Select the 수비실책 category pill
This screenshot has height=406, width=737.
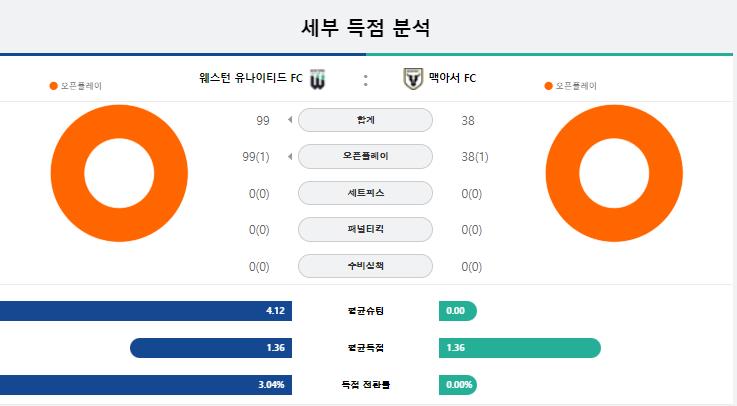point(365,266)
